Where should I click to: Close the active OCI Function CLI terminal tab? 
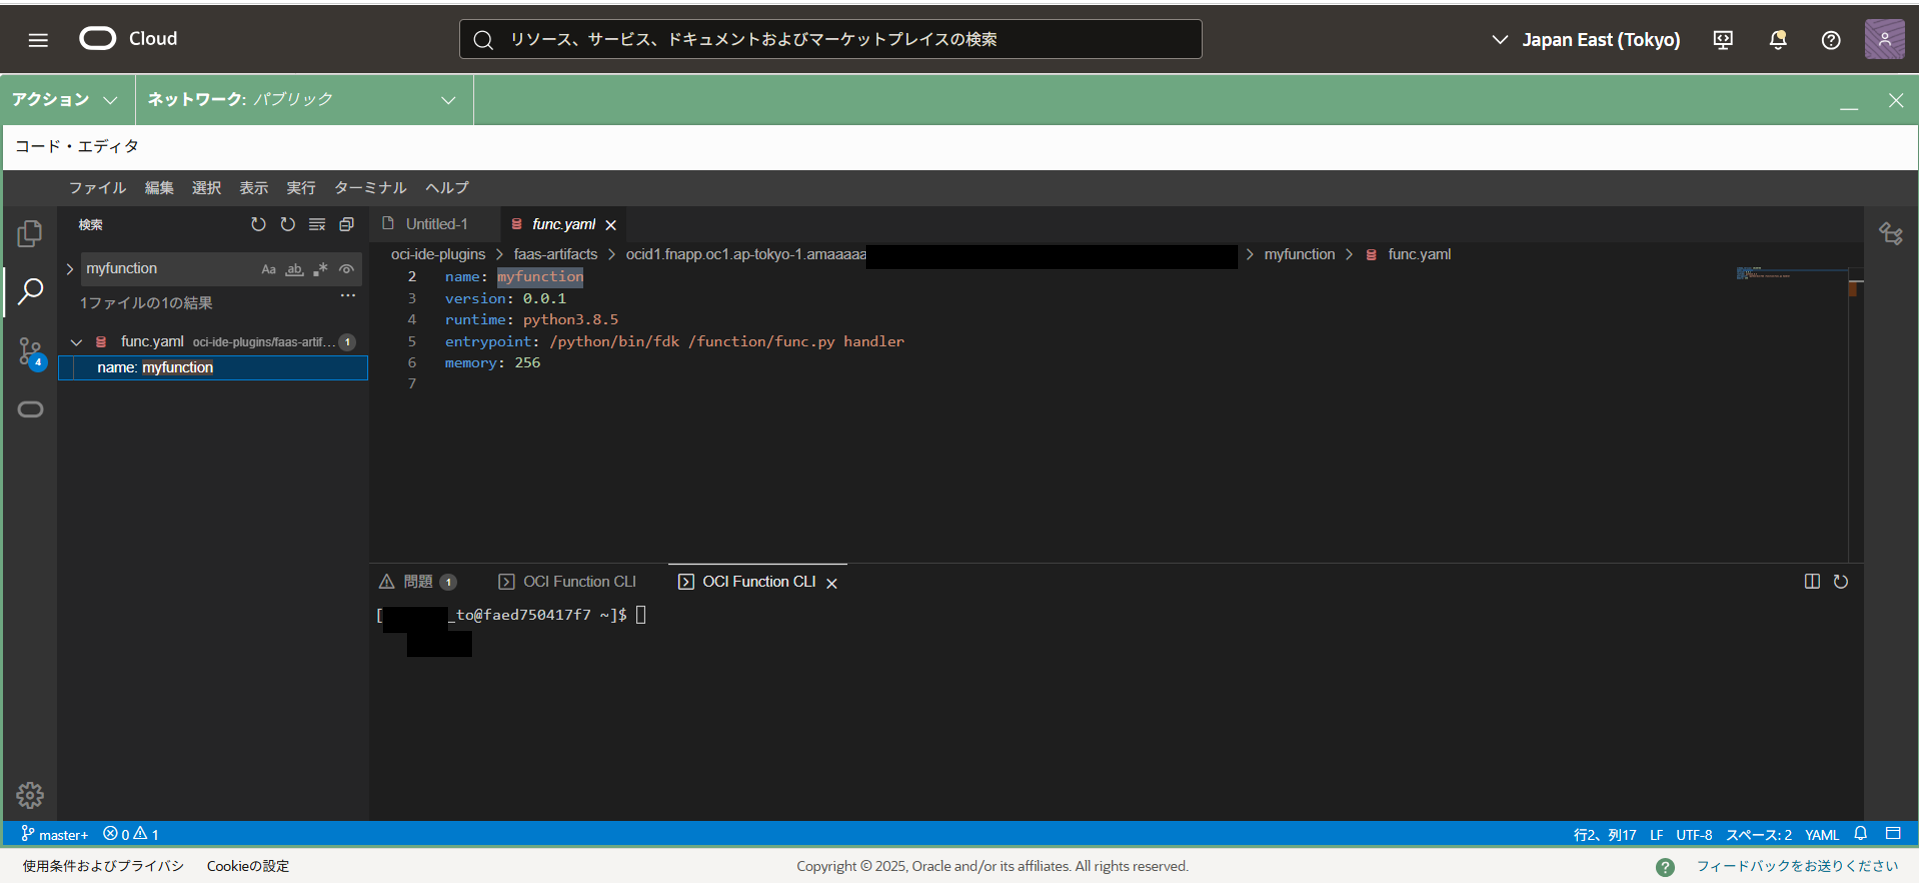pyautogui.click(x=831, y=583)
